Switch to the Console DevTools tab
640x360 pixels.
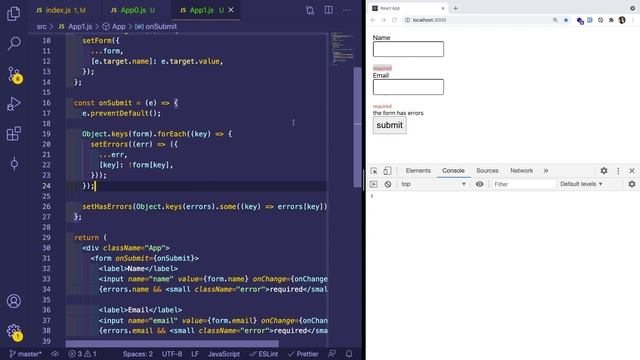click(453, 171)
